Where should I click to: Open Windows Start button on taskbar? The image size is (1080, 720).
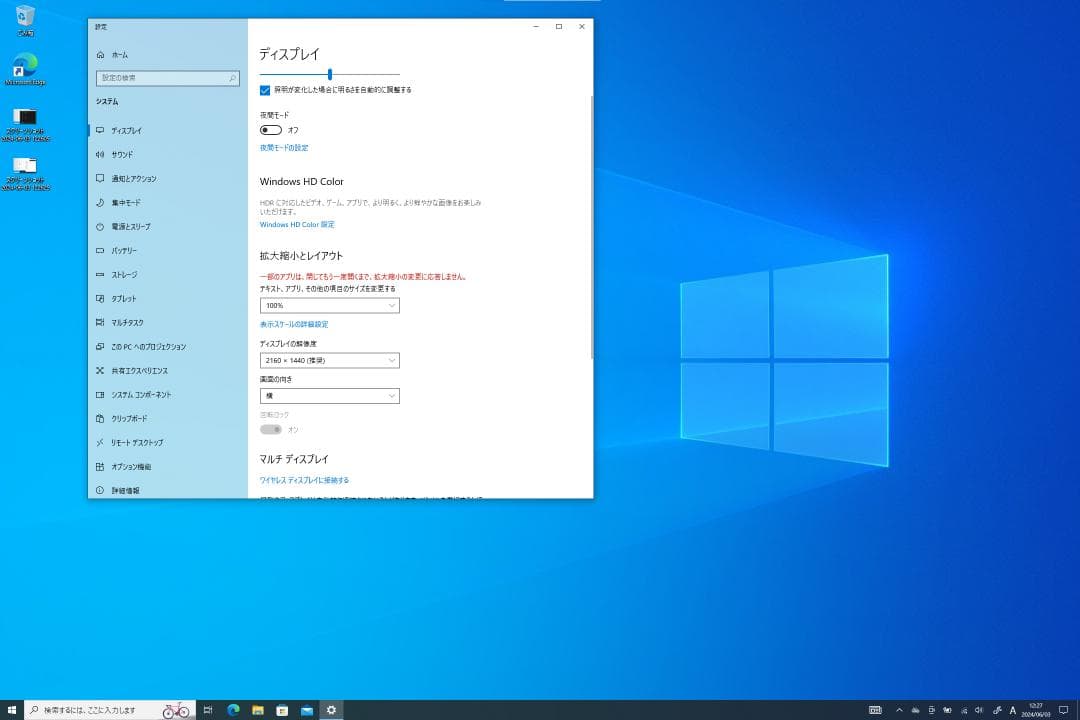tap(12, 710)
